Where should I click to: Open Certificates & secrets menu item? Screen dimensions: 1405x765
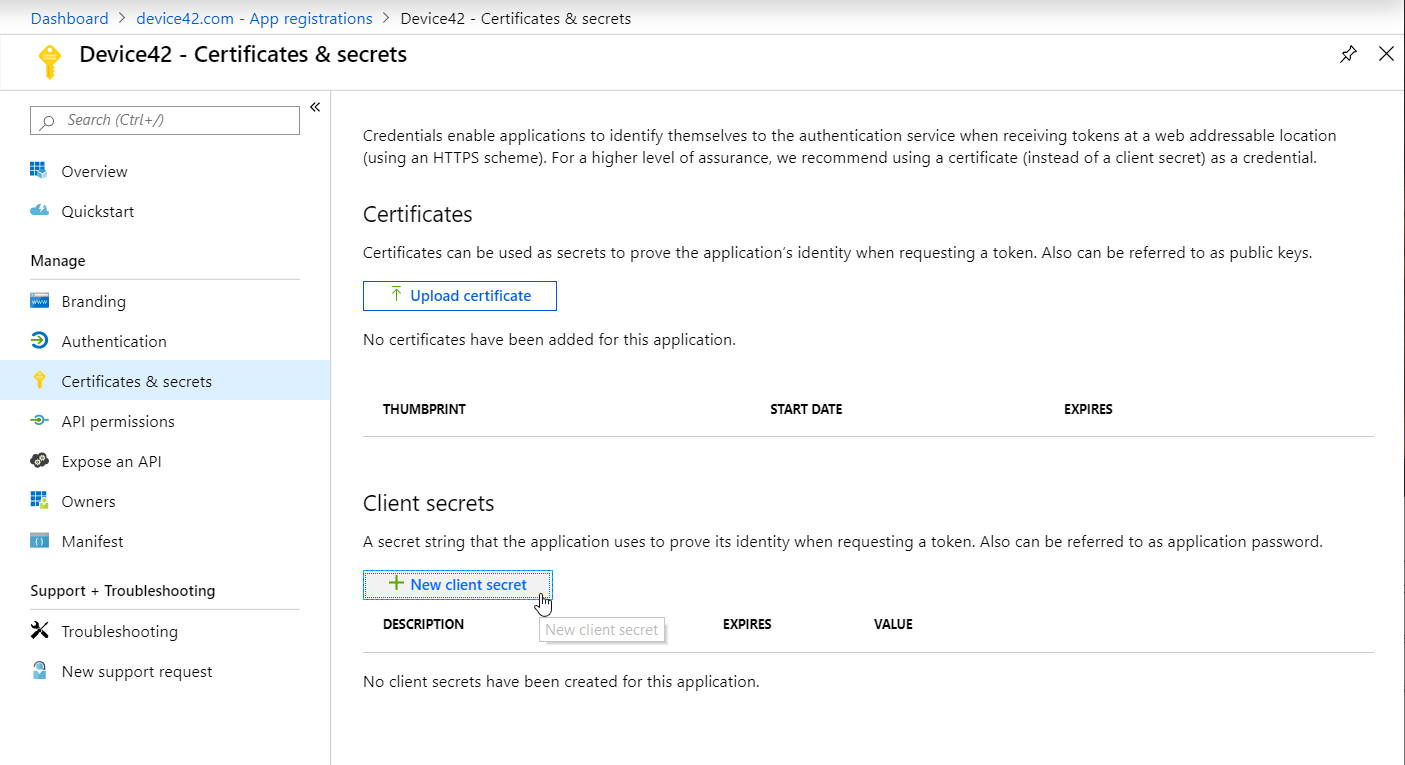pyautogui.click(x=136, y=381)
